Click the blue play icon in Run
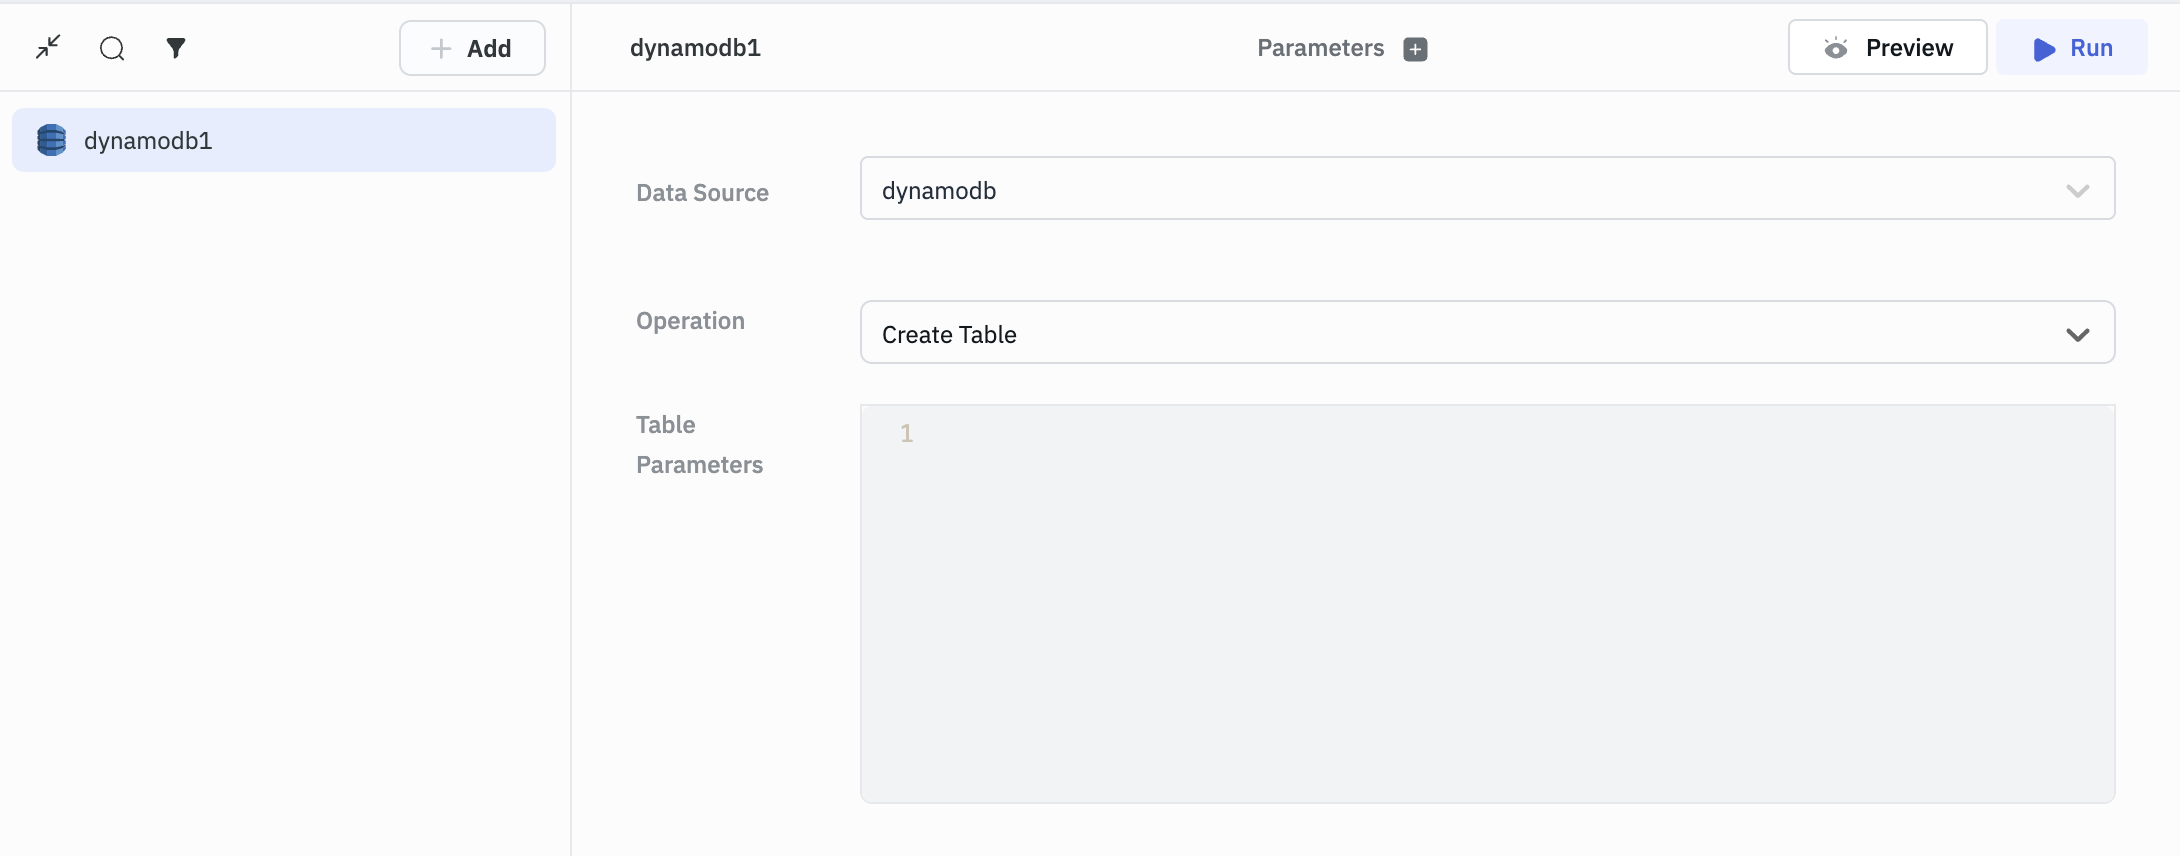2180x856 pixels. 2044,49
